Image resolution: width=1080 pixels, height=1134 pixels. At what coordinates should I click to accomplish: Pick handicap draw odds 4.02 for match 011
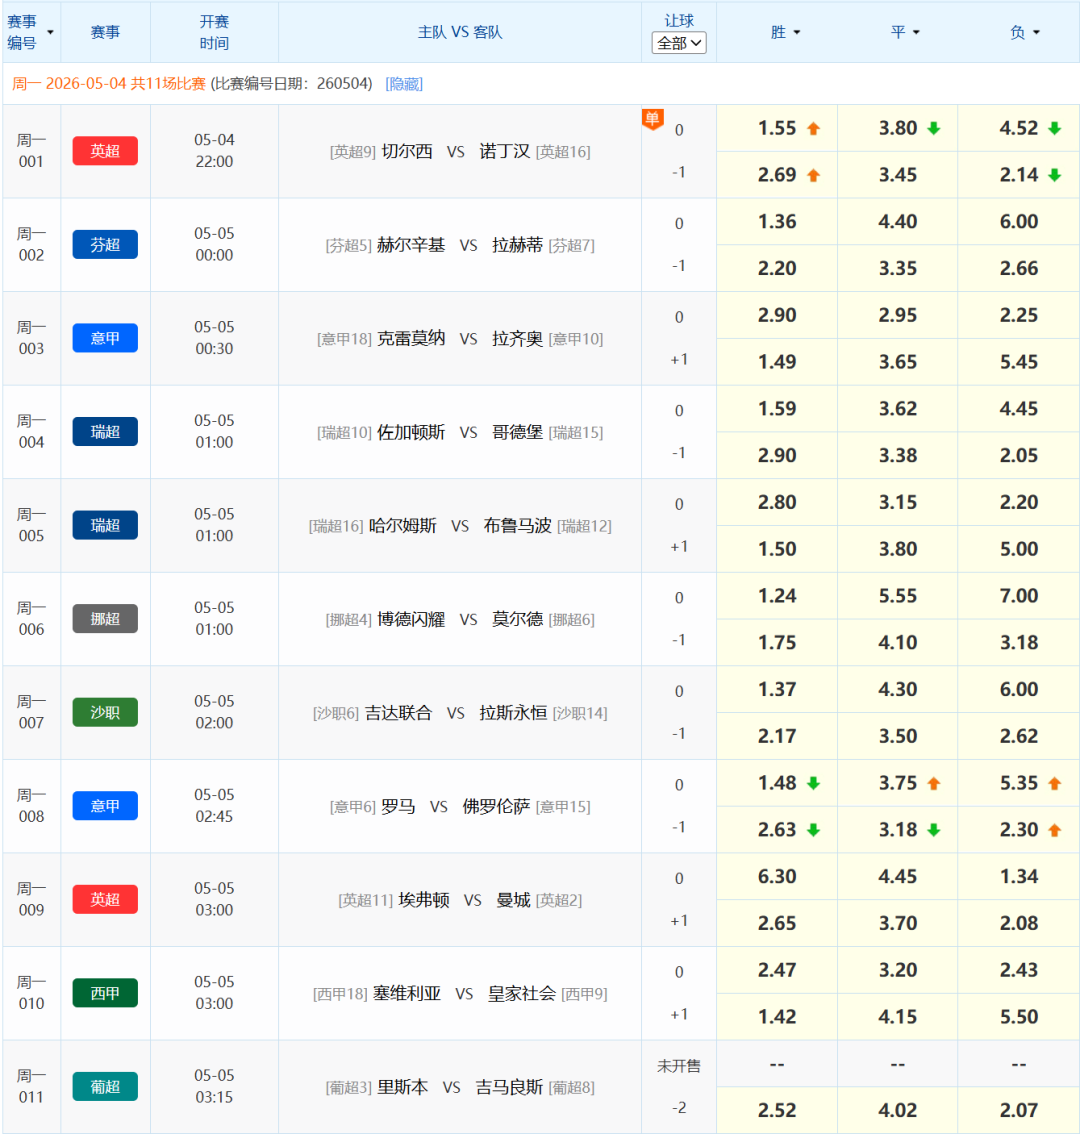pyautogui.click(x=898, y=1110)
